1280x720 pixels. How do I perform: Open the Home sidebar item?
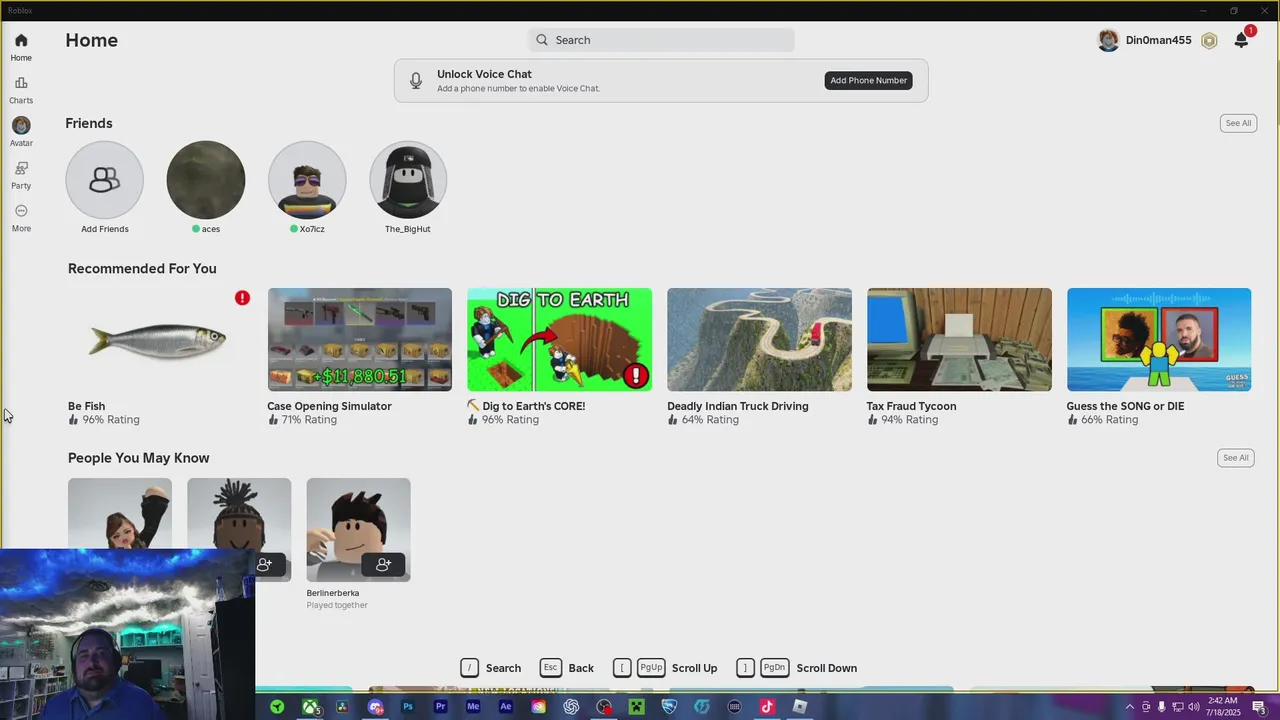coord(21,46)
